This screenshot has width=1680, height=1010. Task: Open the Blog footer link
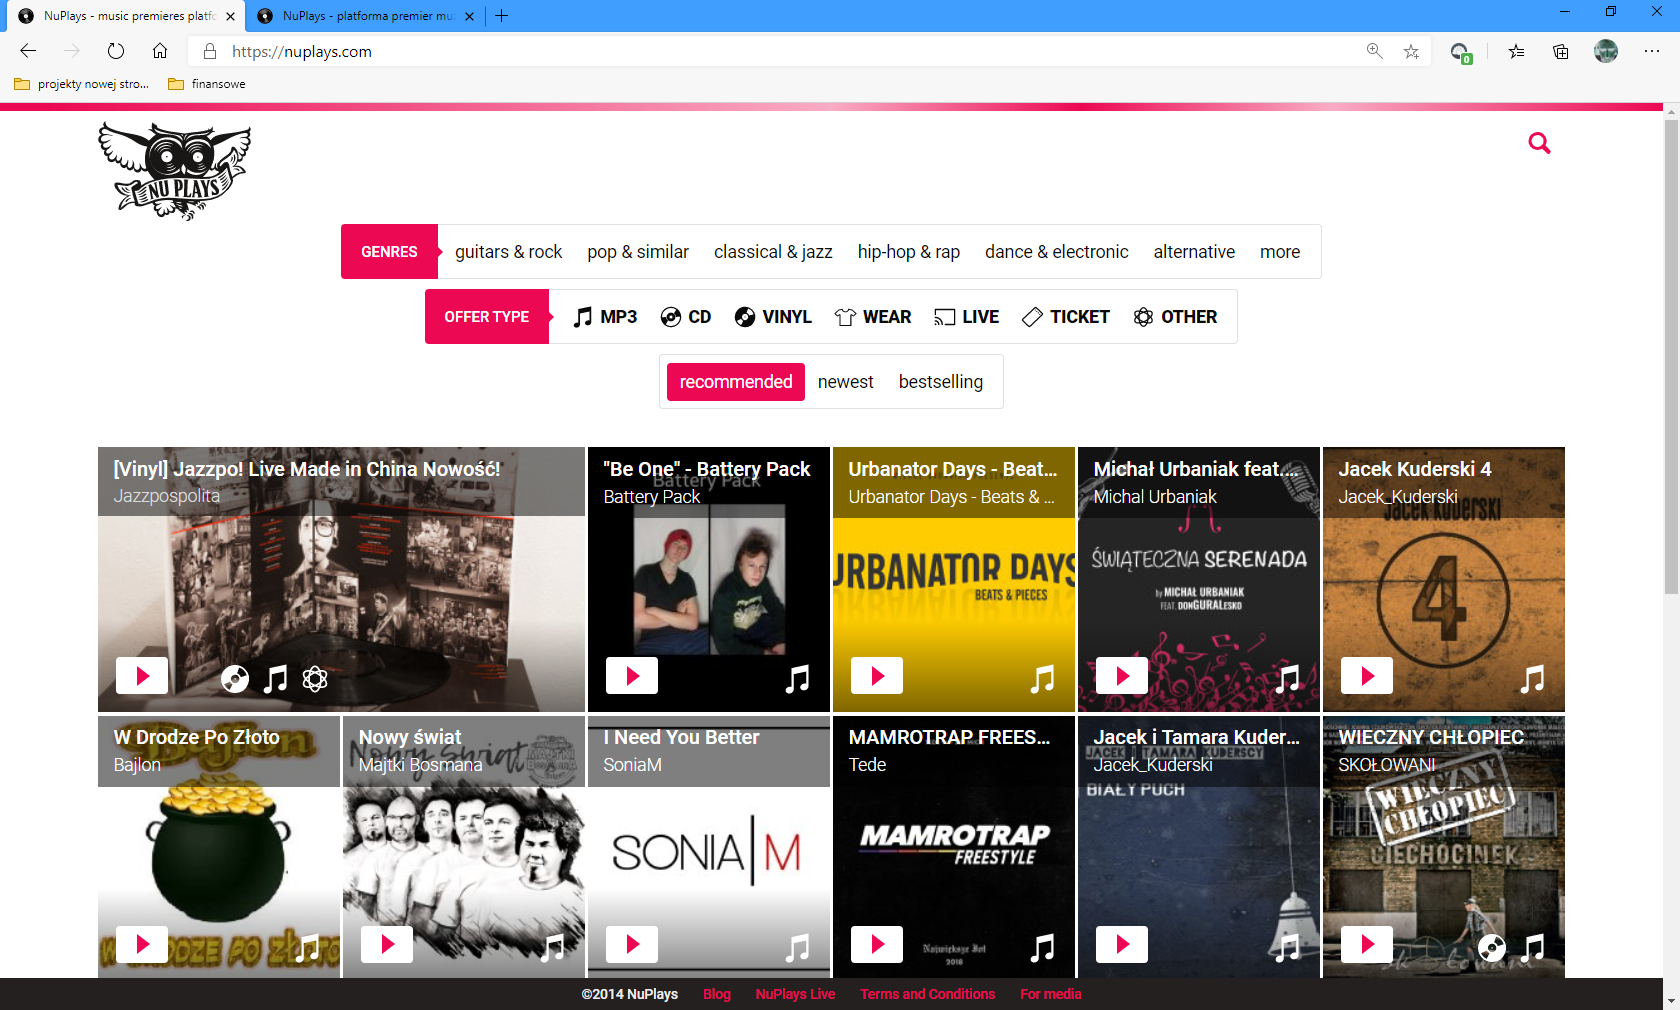pos(717,994)
